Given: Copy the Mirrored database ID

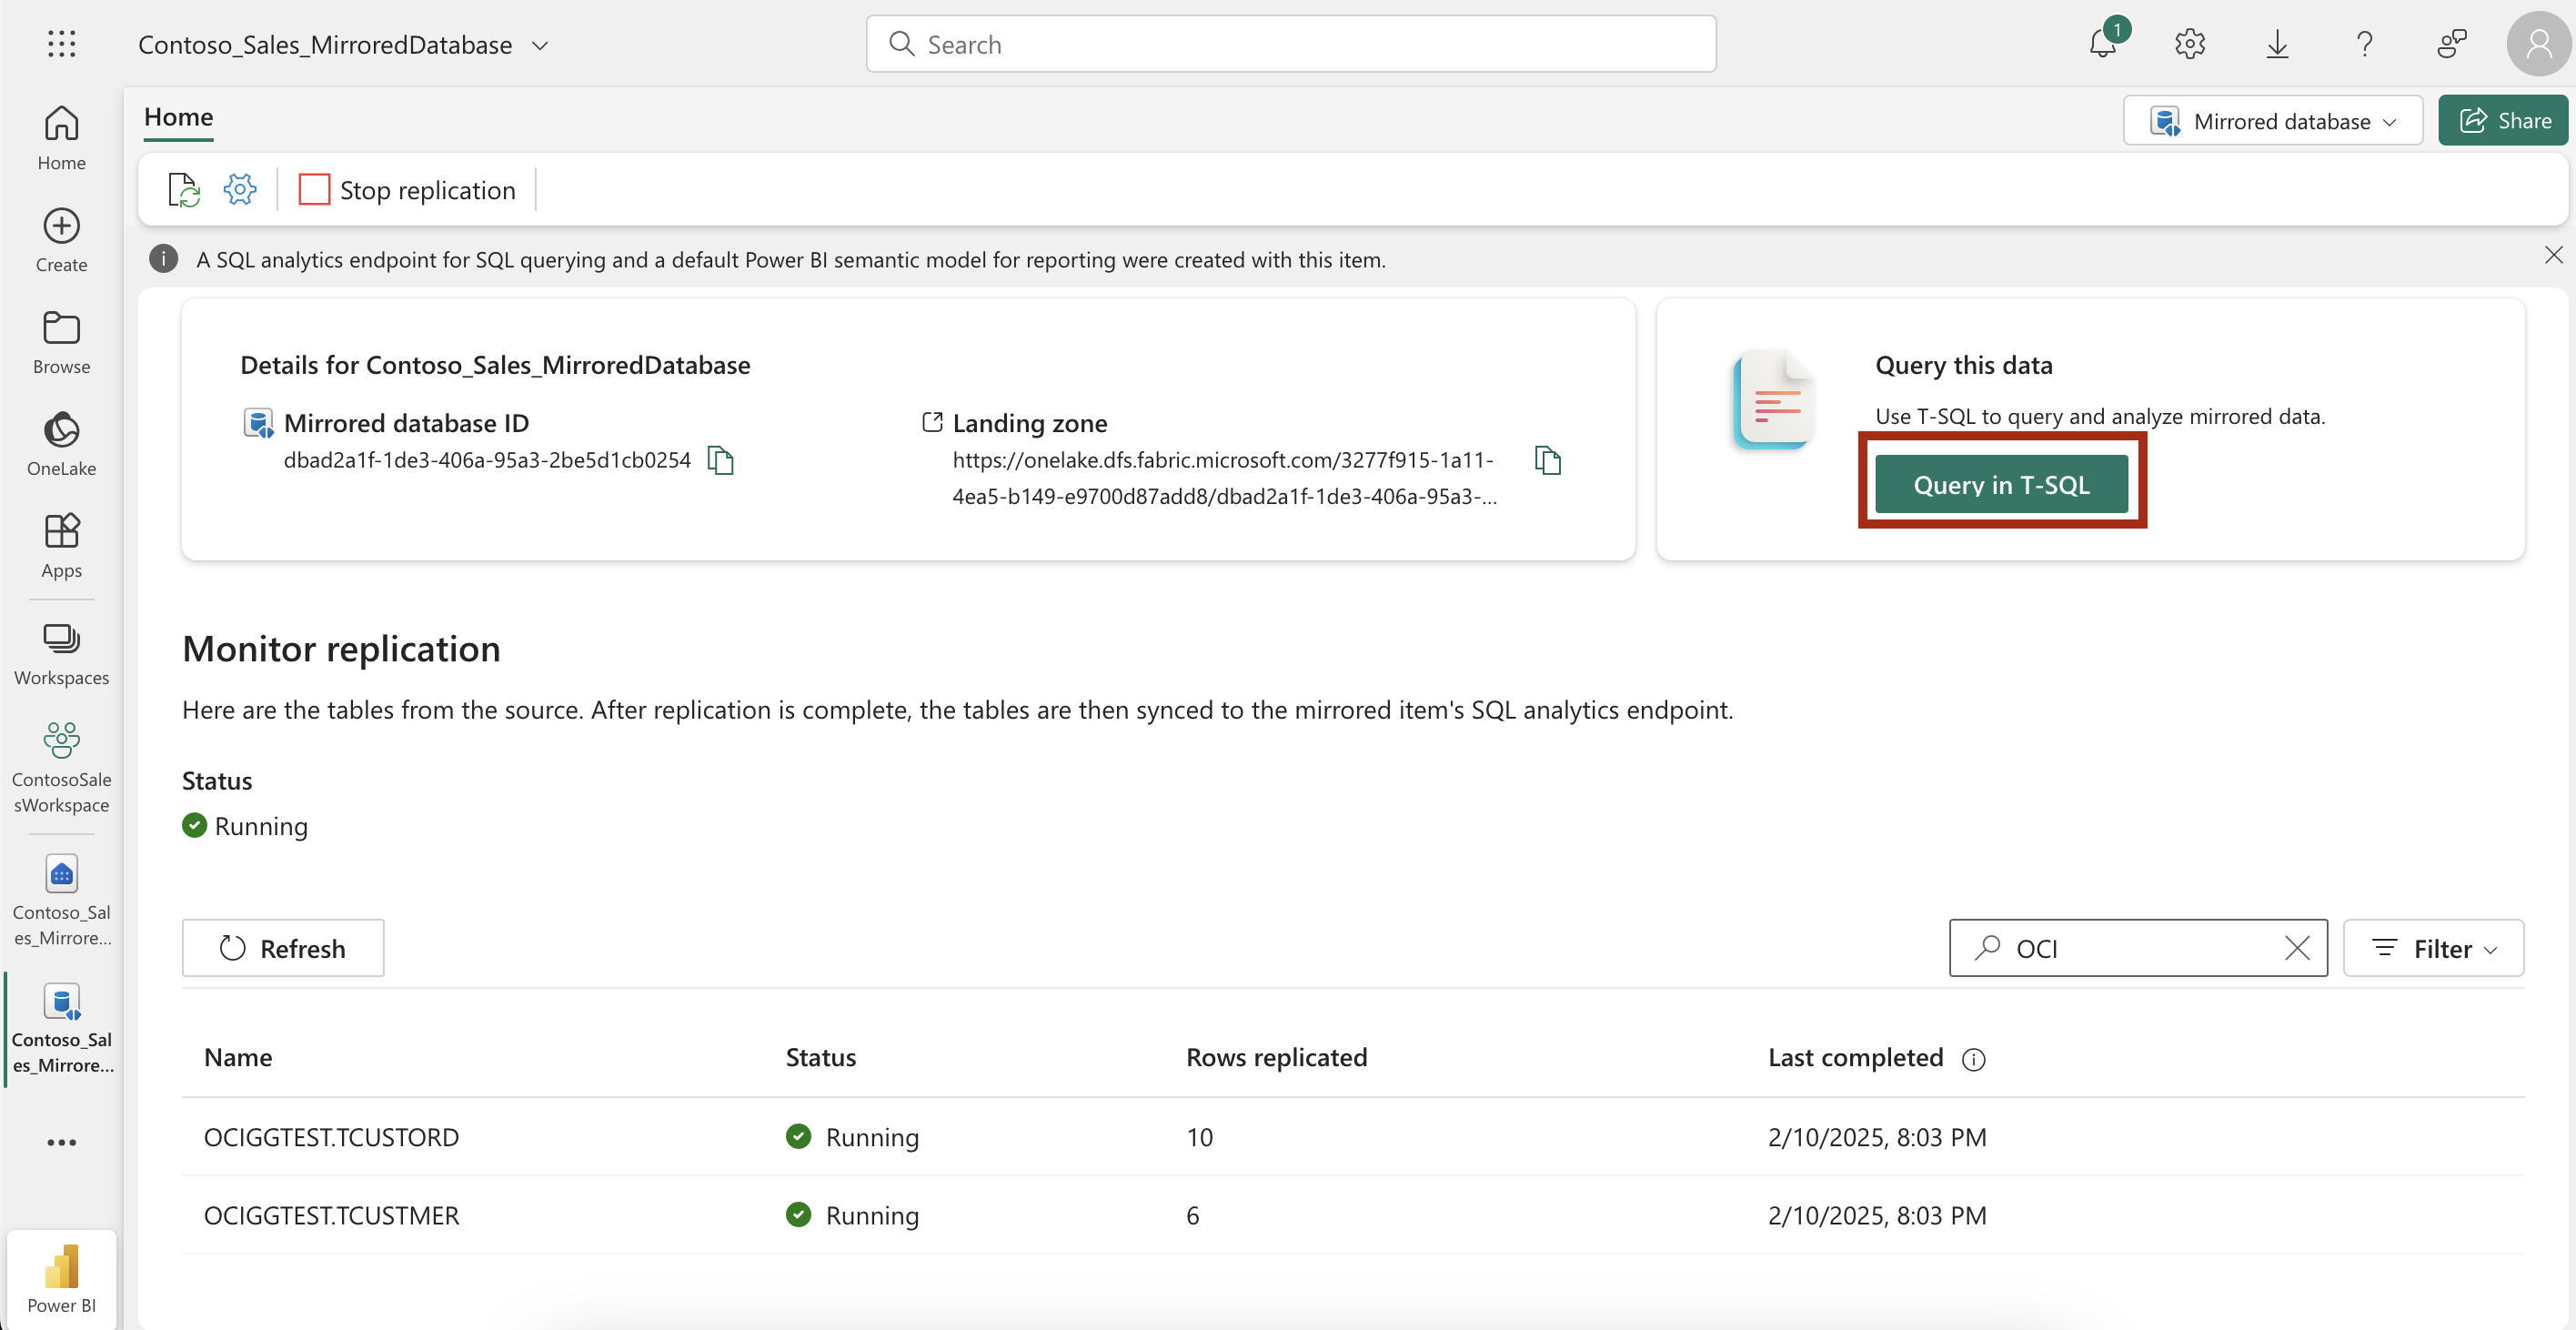Looking at the screenshot, I should [x=722, y=459].
